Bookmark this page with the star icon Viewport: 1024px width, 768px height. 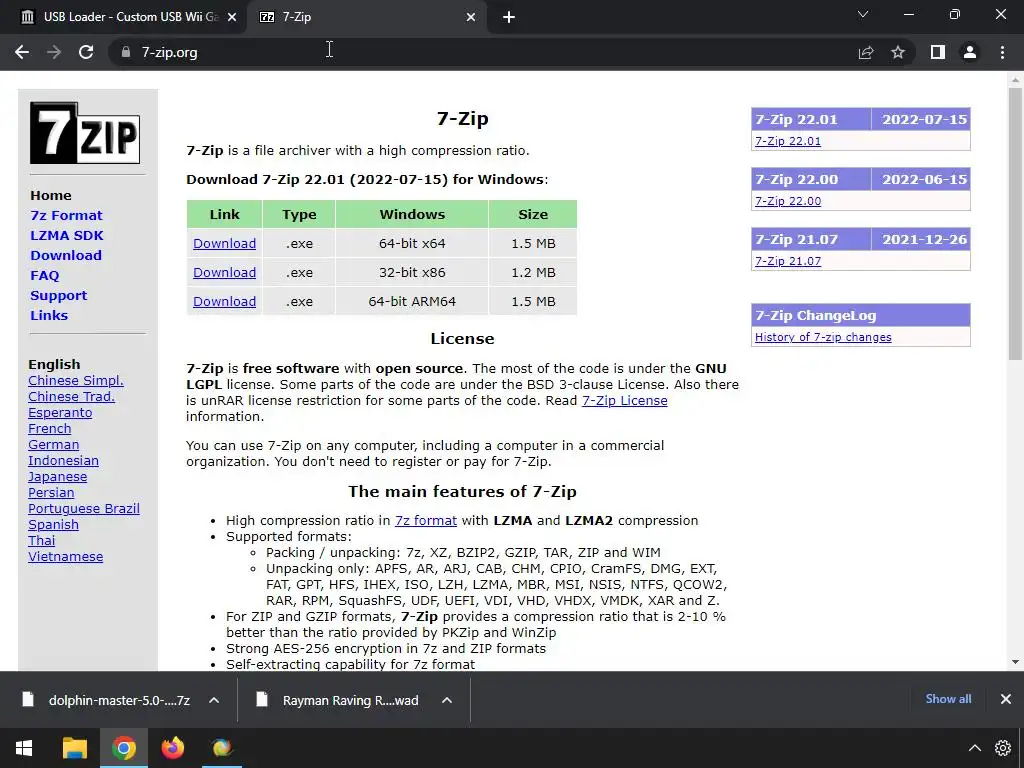(898, 52)
